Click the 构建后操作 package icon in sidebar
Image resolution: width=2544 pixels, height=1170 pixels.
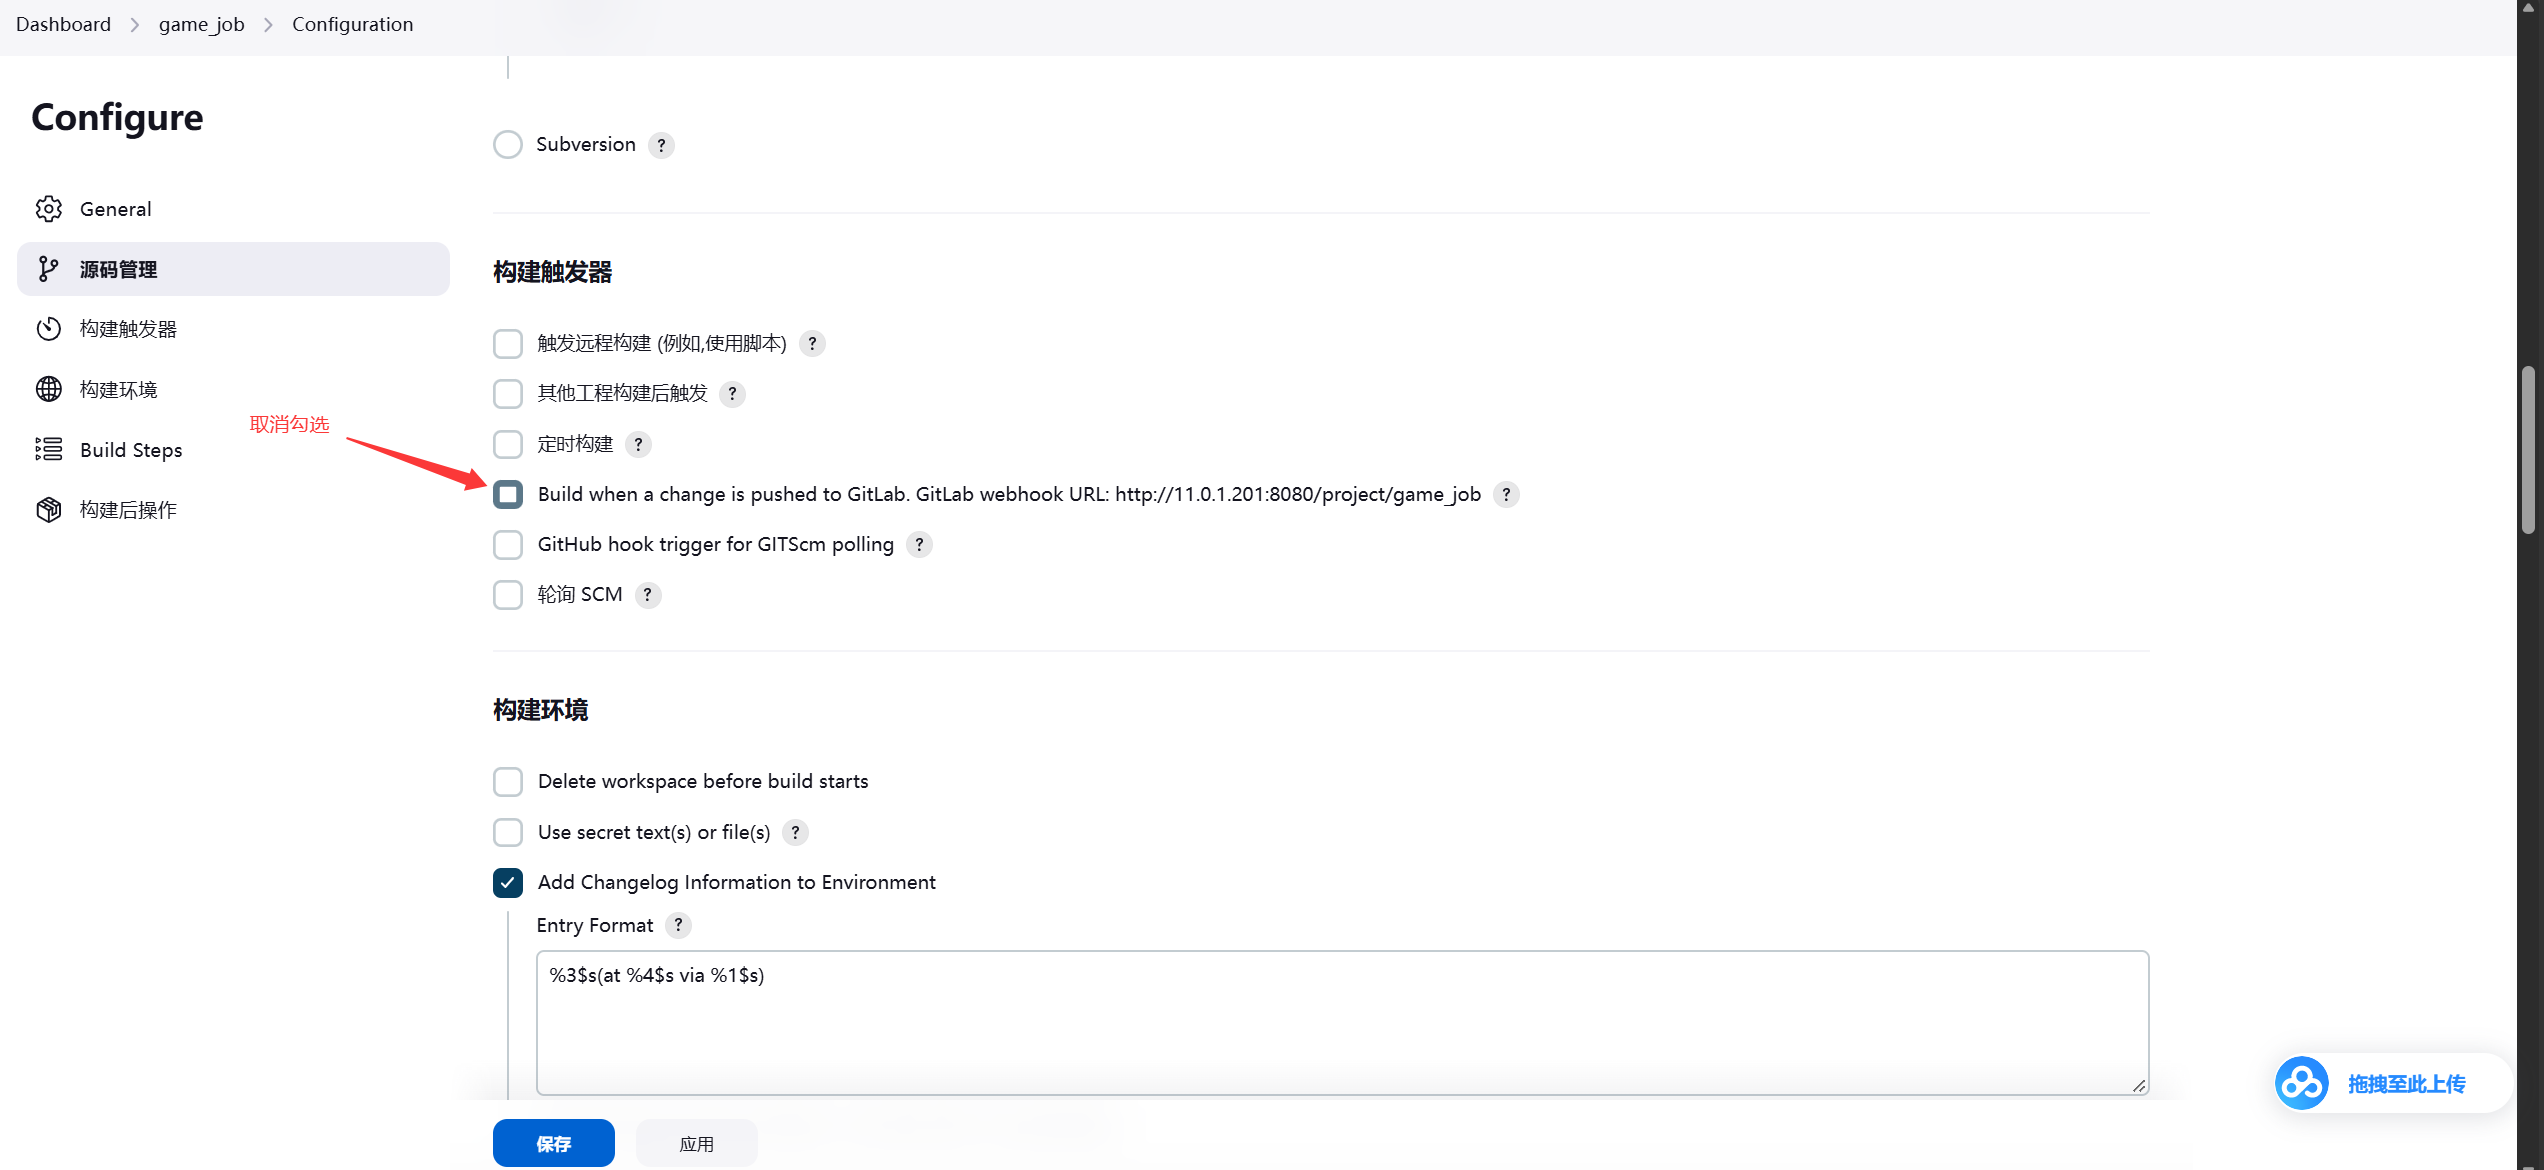[x=48, y=510]
